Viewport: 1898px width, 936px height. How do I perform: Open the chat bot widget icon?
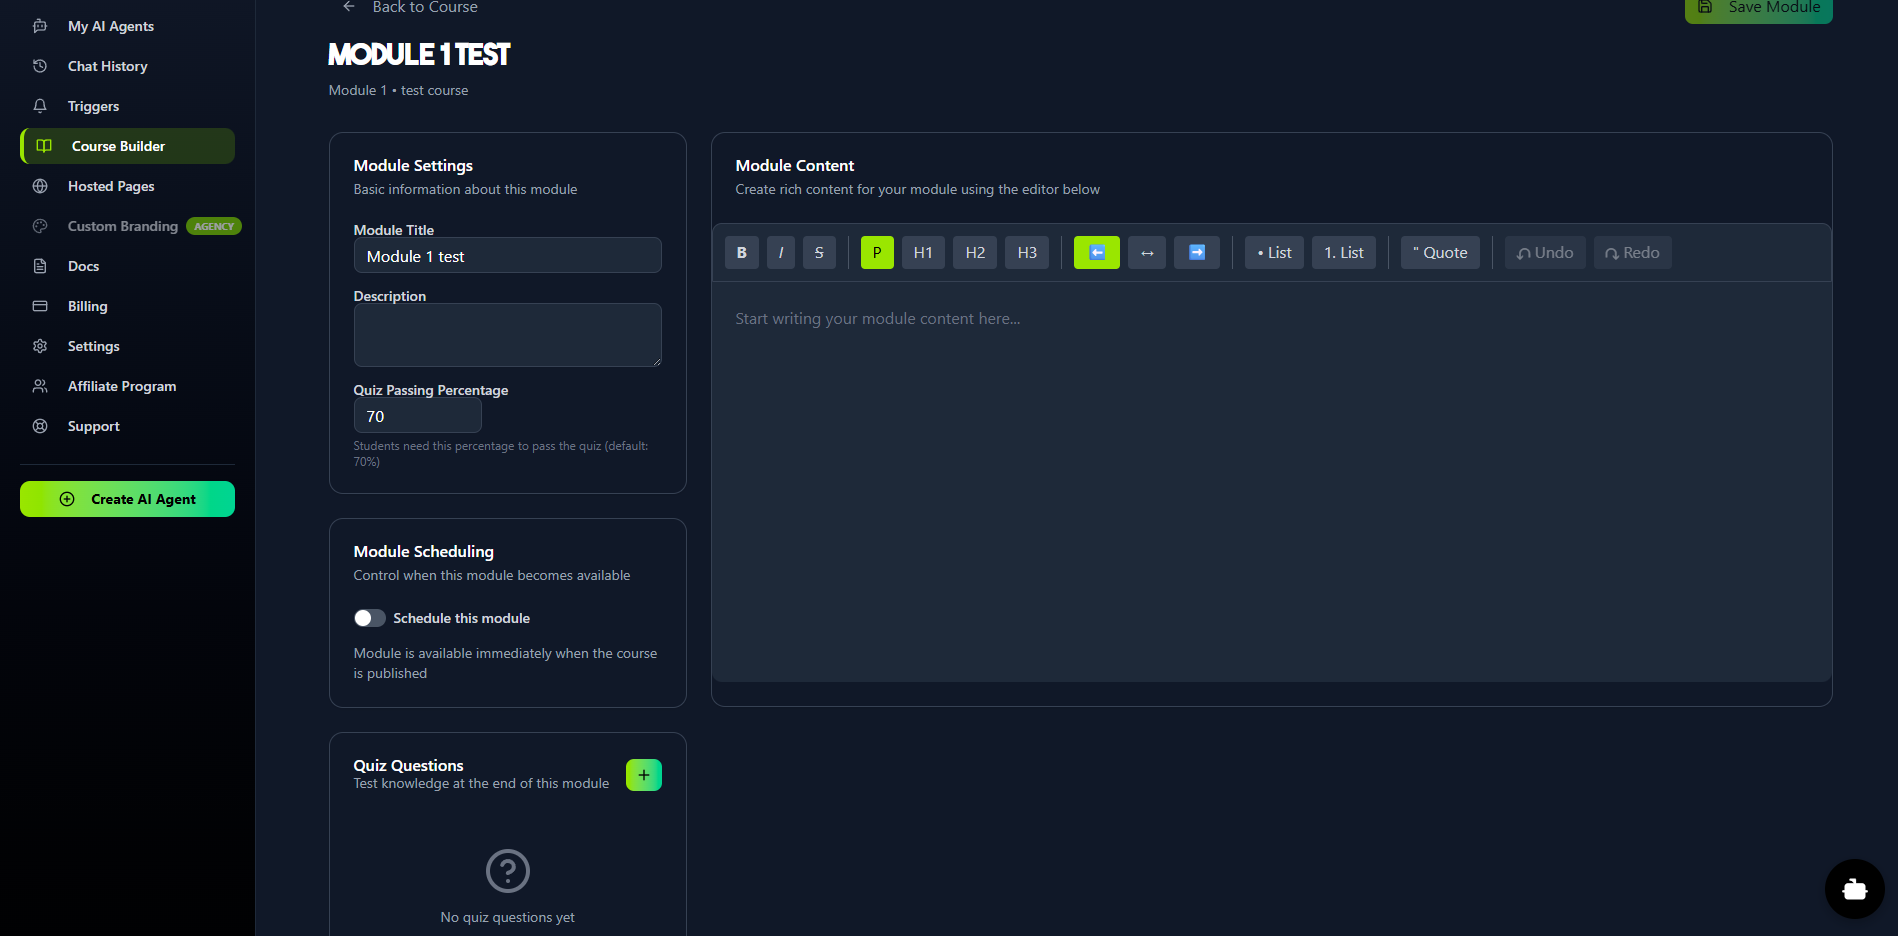coord(1854,889)
